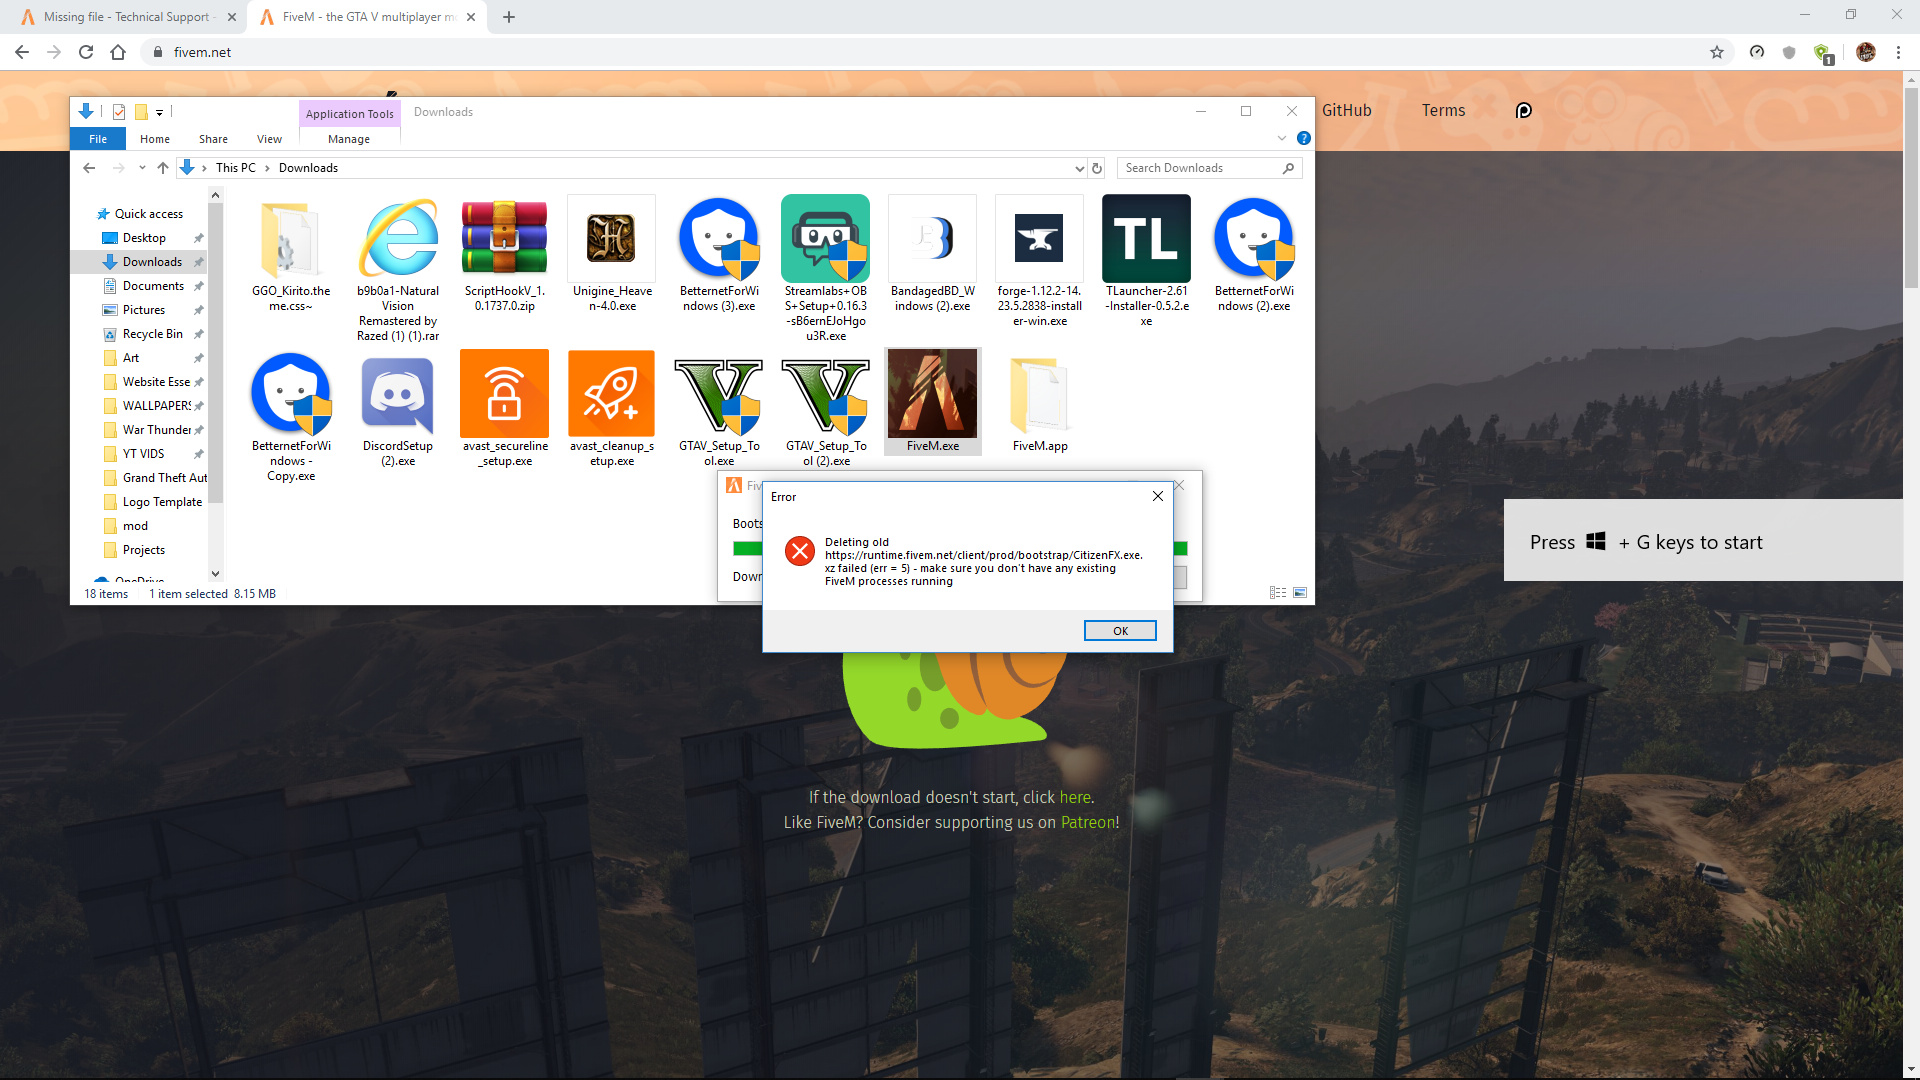Navigate up one folder level
This screenshot has width=1920, height=1080.
click(x=163, y=168)
